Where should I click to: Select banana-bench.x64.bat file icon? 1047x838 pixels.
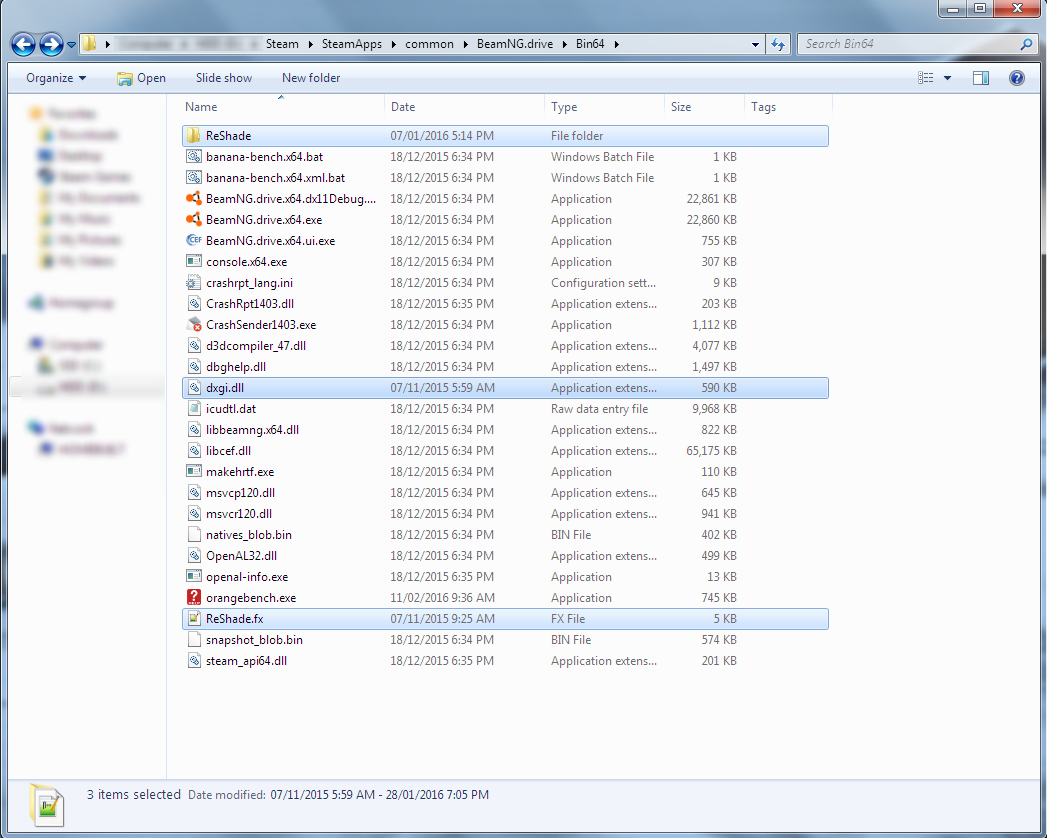(194, 157)
